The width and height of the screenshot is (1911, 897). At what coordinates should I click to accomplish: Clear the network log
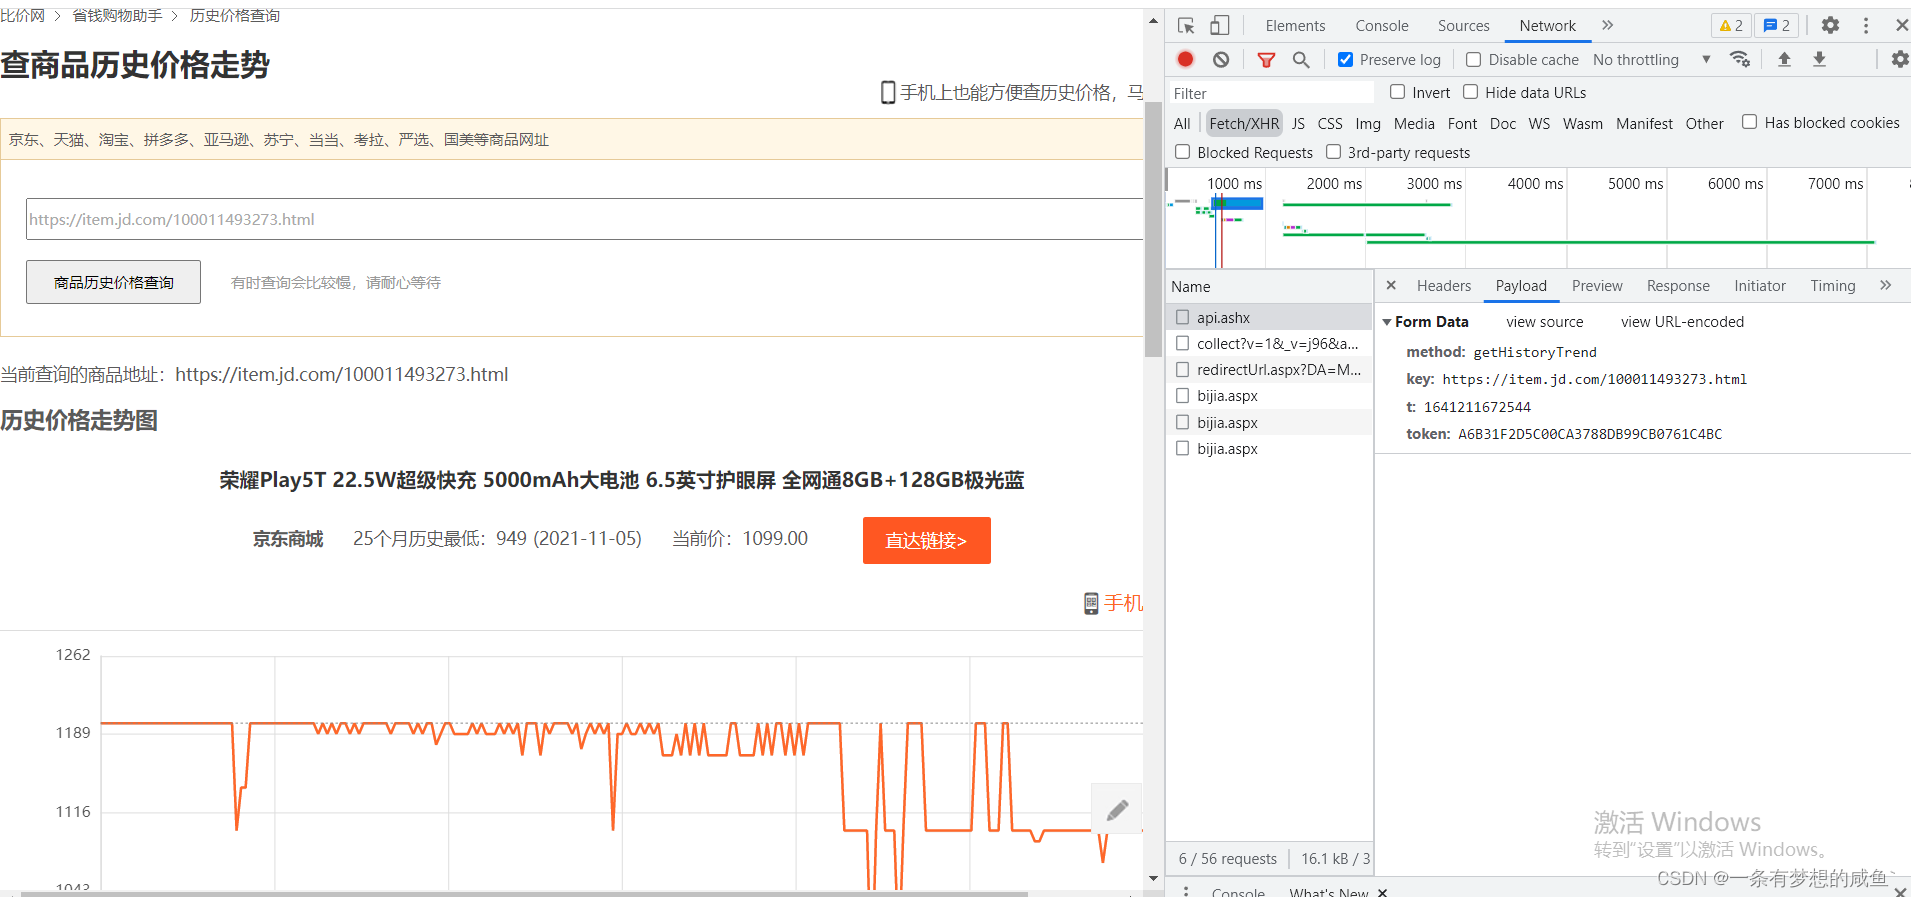1221,60
